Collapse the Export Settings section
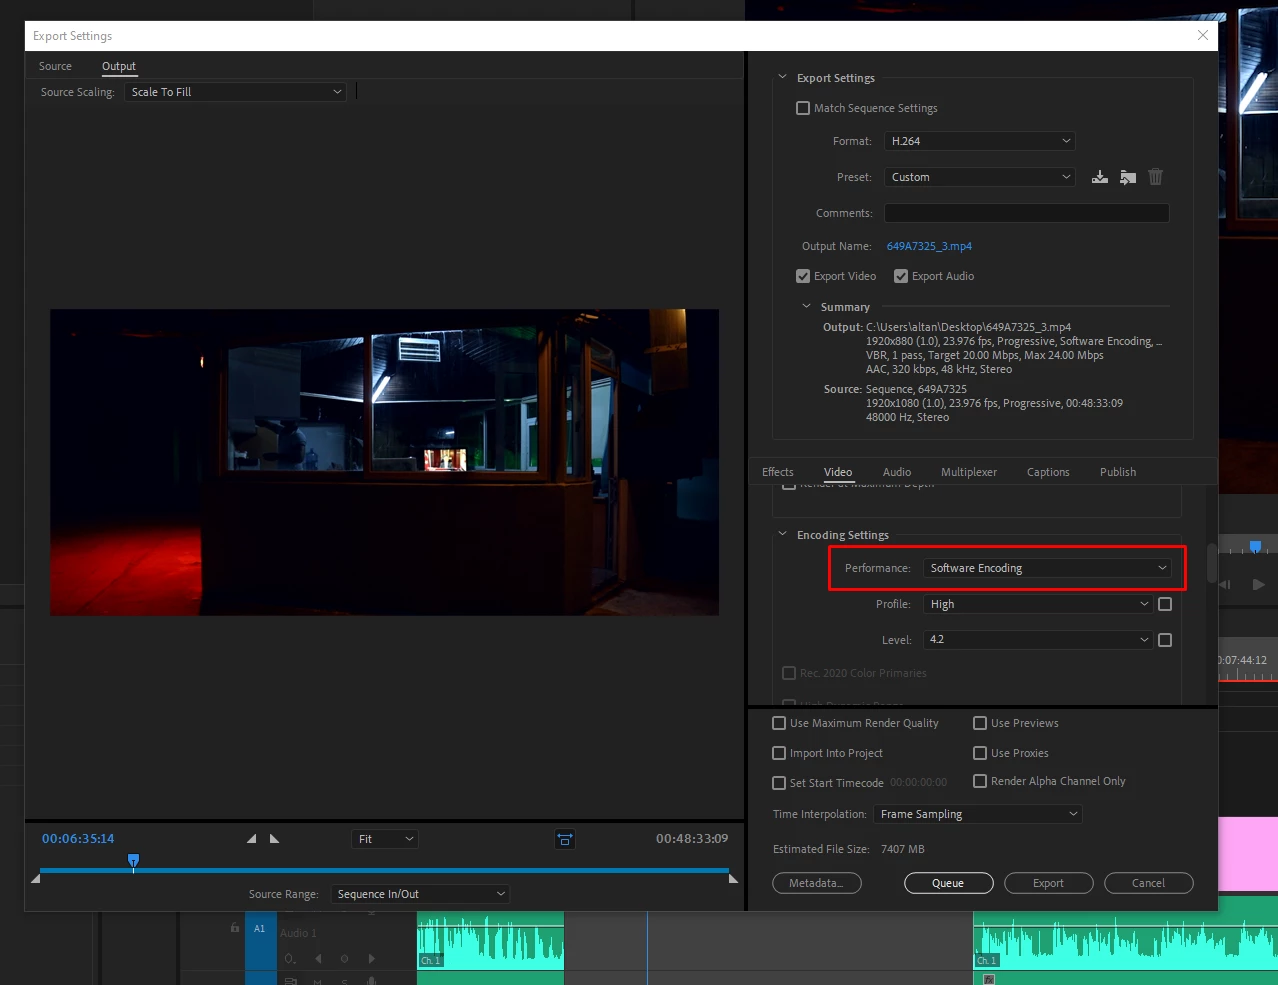The image size is (1278, 985). pos(782,77)
